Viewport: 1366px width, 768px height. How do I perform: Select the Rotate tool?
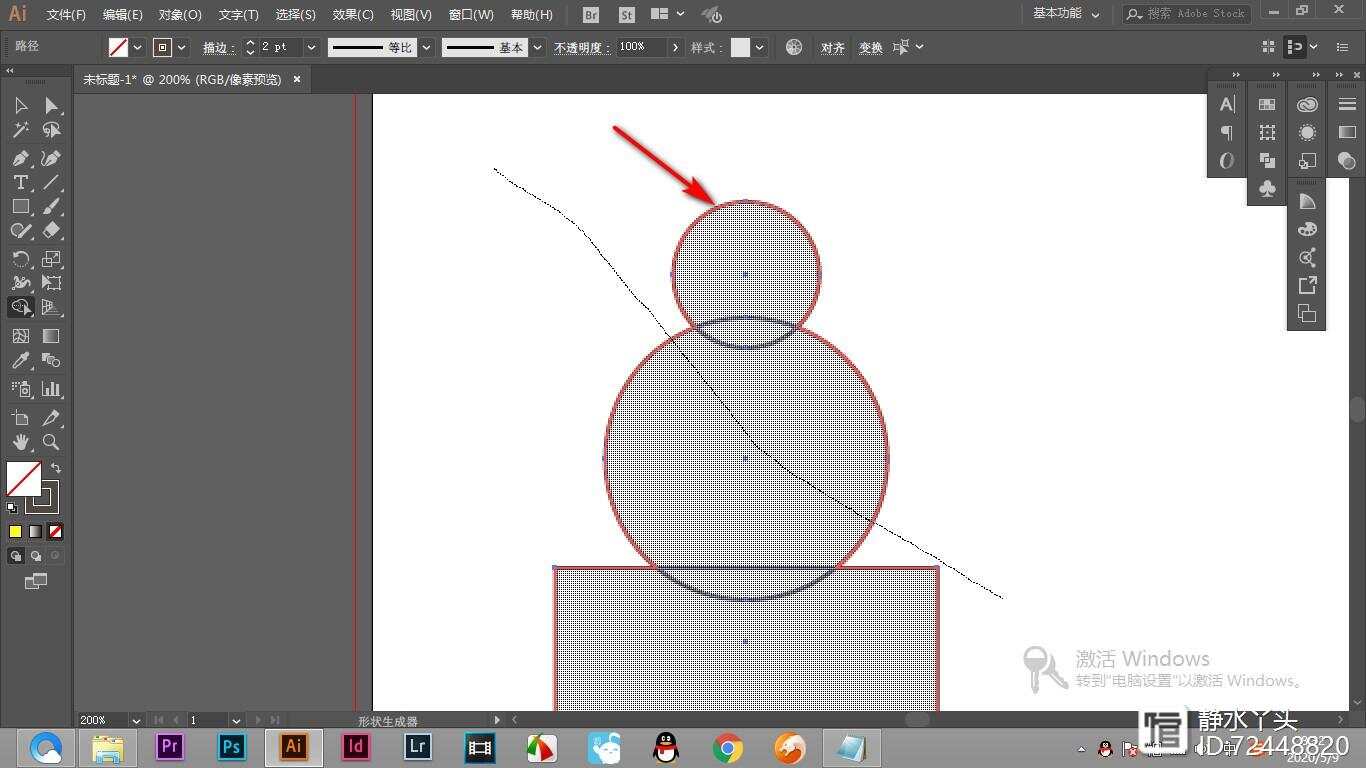click(20, 259)
